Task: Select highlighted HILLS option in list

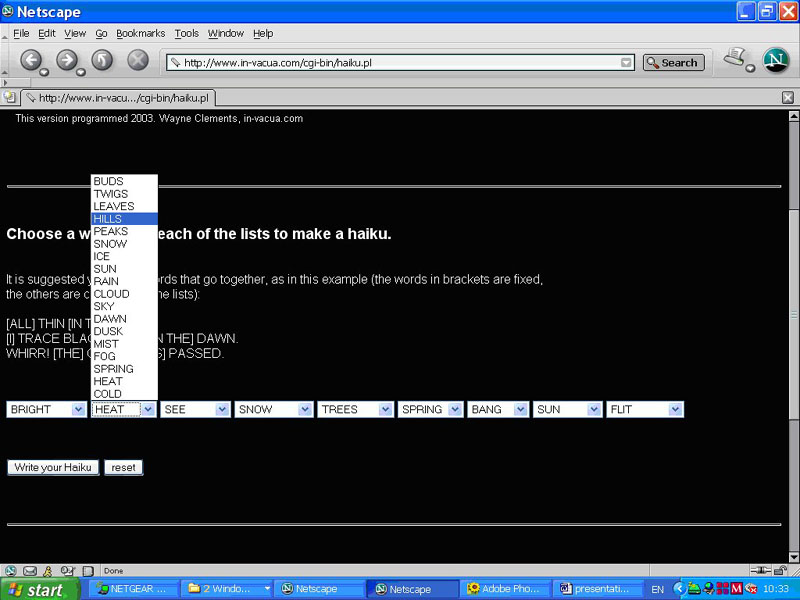Action: click(x=124, y=219)
